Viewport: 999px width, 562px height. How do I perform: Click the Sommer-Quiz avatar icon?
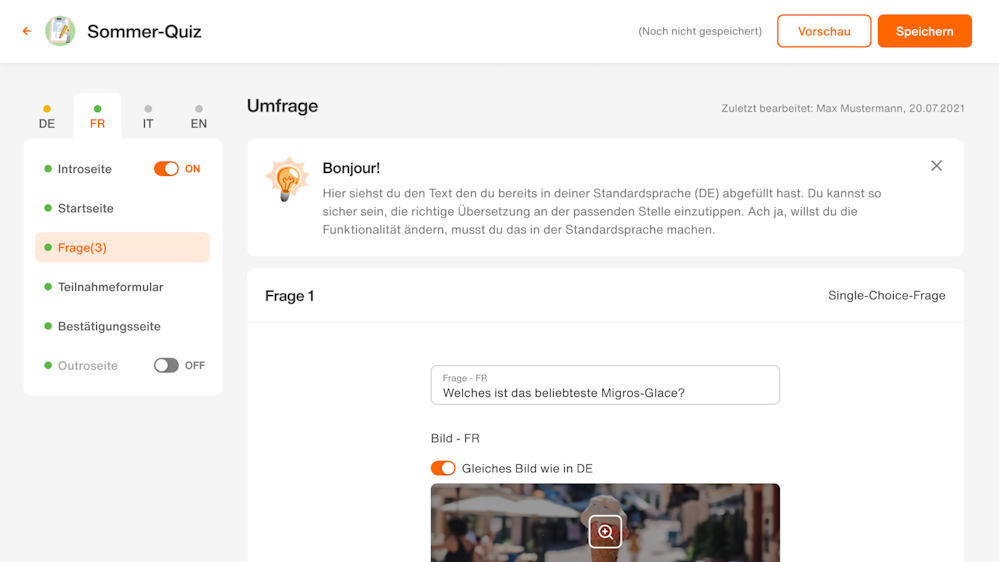pos(60,31)
